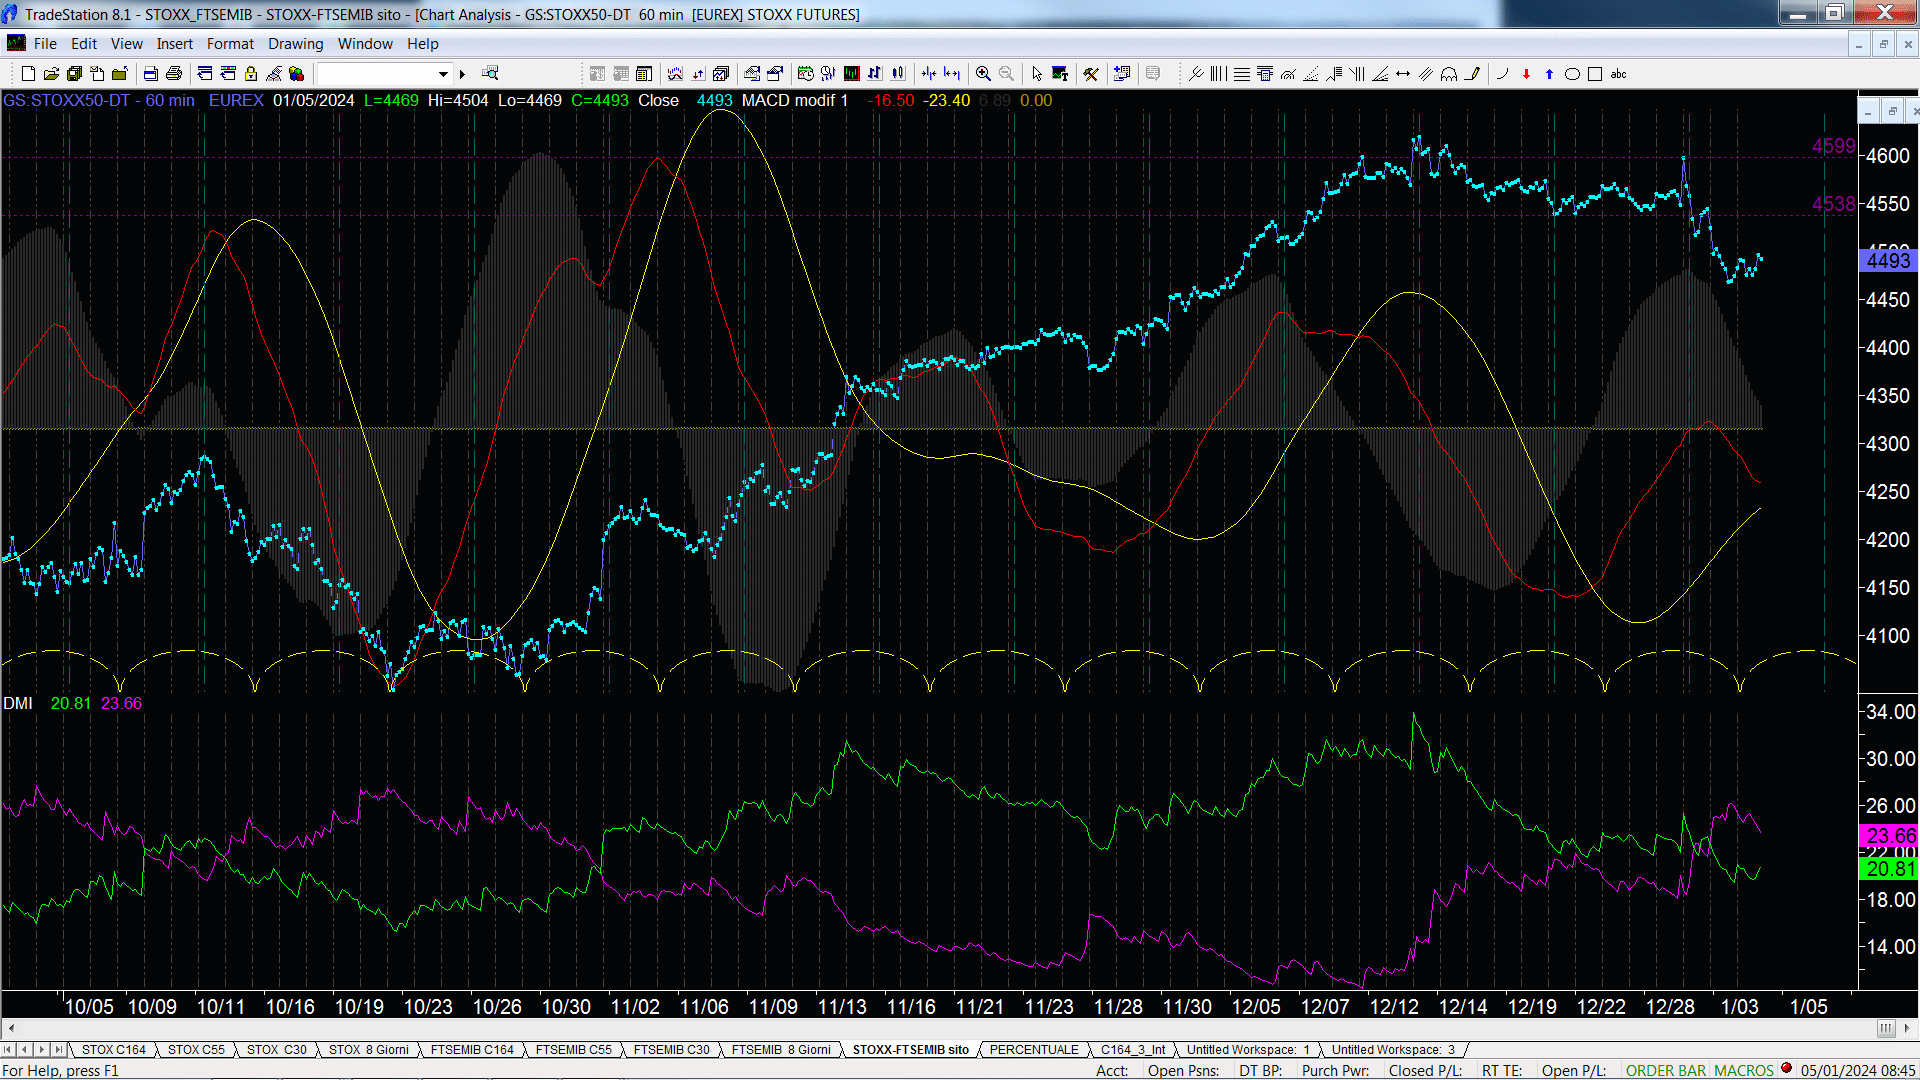Open the View menu

click(x=126, y=44)
